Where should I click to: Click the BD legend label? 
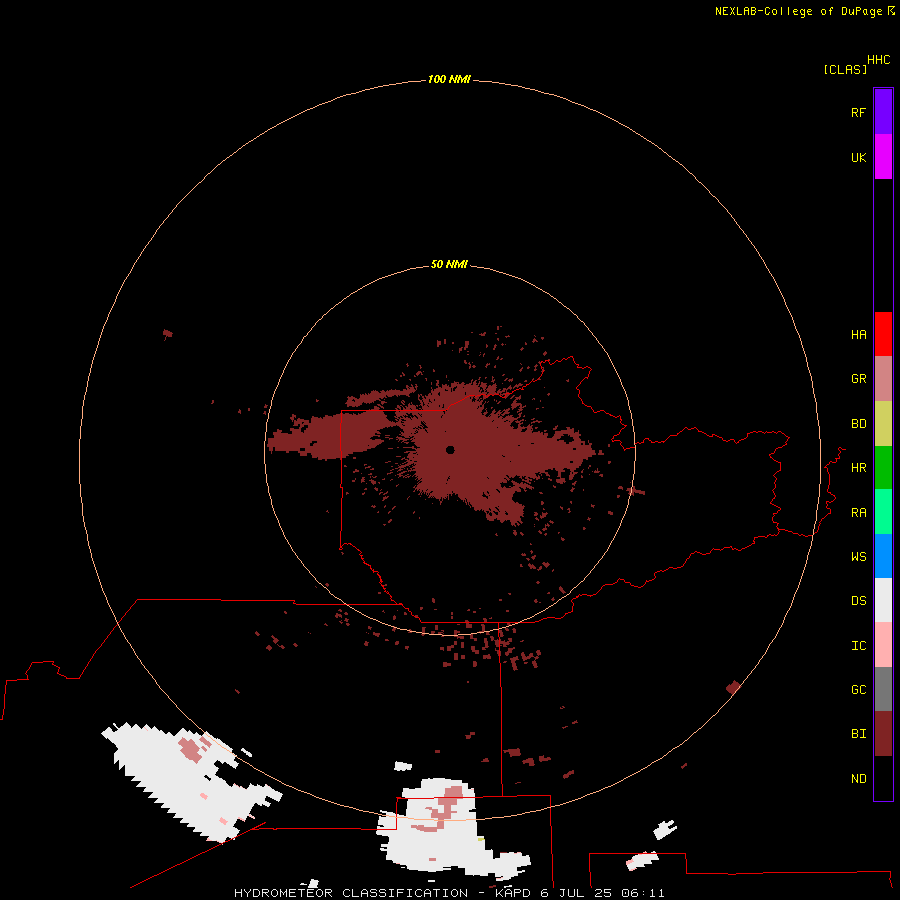pos(858,424)
